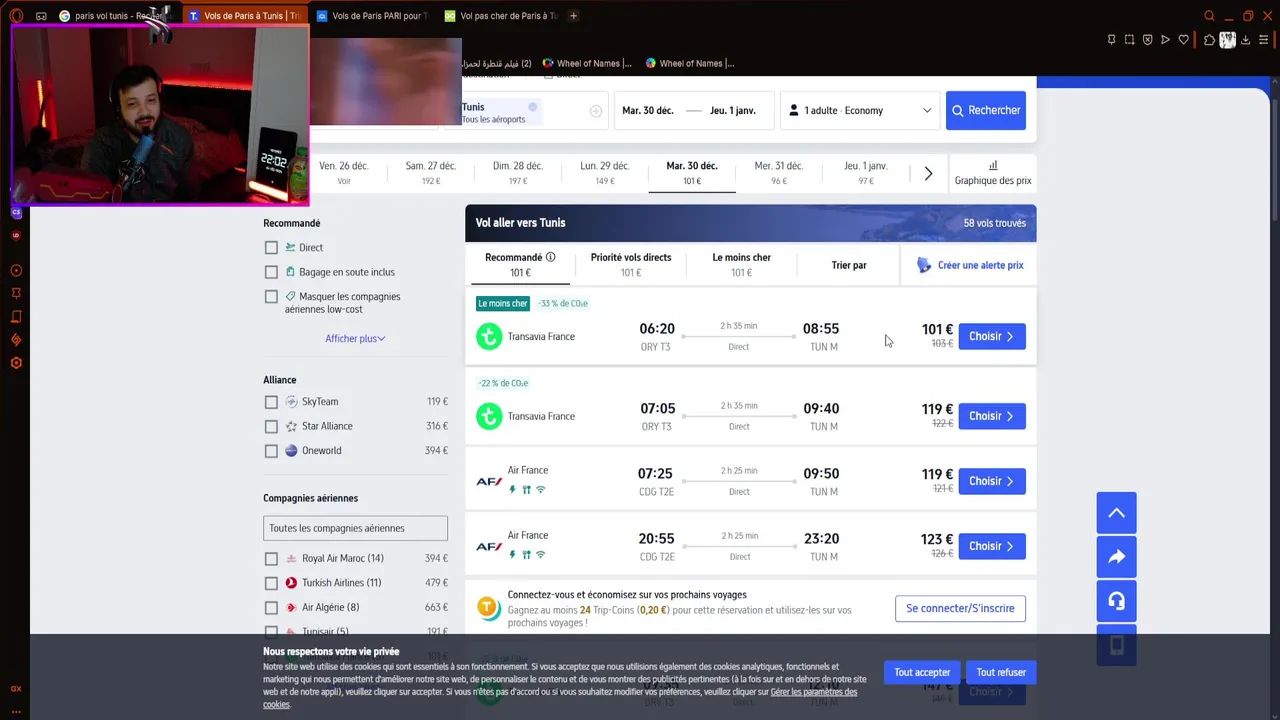Click the plus icon beside Tunis field
Viewport: 1280px width, 720px height.
tap(596, 111)
